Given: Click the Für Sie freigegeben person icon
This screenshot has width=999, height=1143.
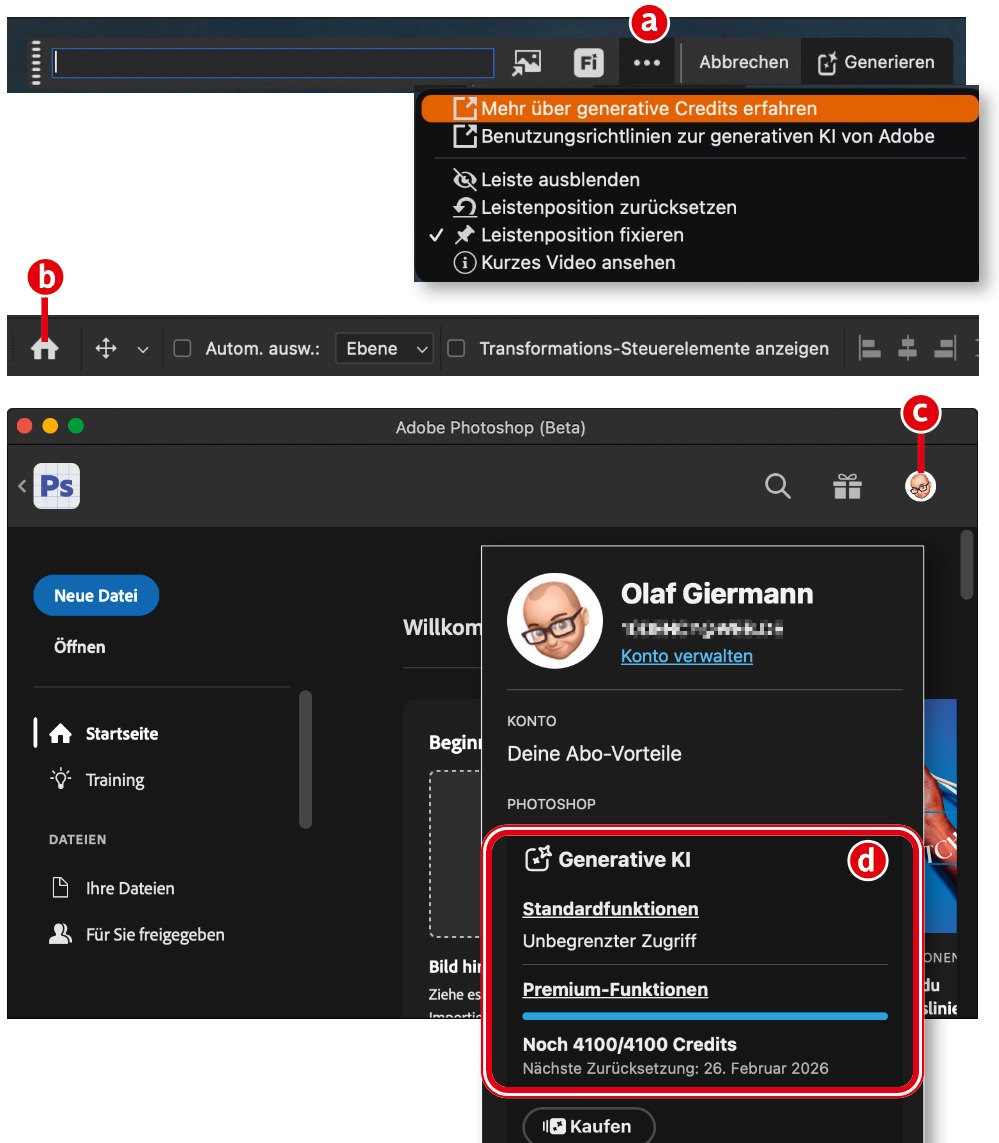Looking at the screenshot, I should [61, 934].
